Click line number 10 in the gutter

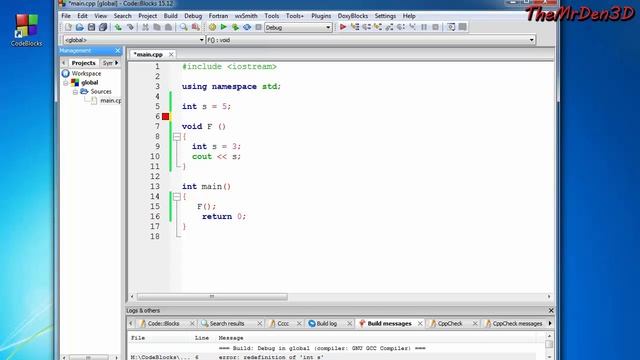tap(155, 156)
